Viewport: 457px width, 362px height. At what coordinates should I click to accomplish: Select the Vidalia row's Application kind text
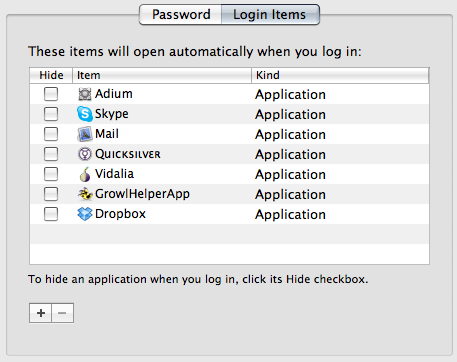click(x=290, y=175)
